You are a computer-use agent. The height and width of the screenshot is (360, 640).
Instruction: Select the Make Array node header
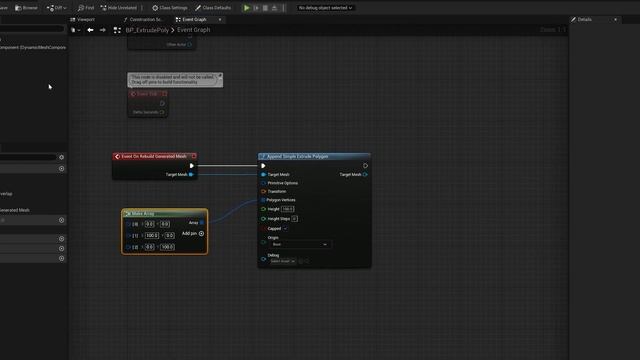164,213
